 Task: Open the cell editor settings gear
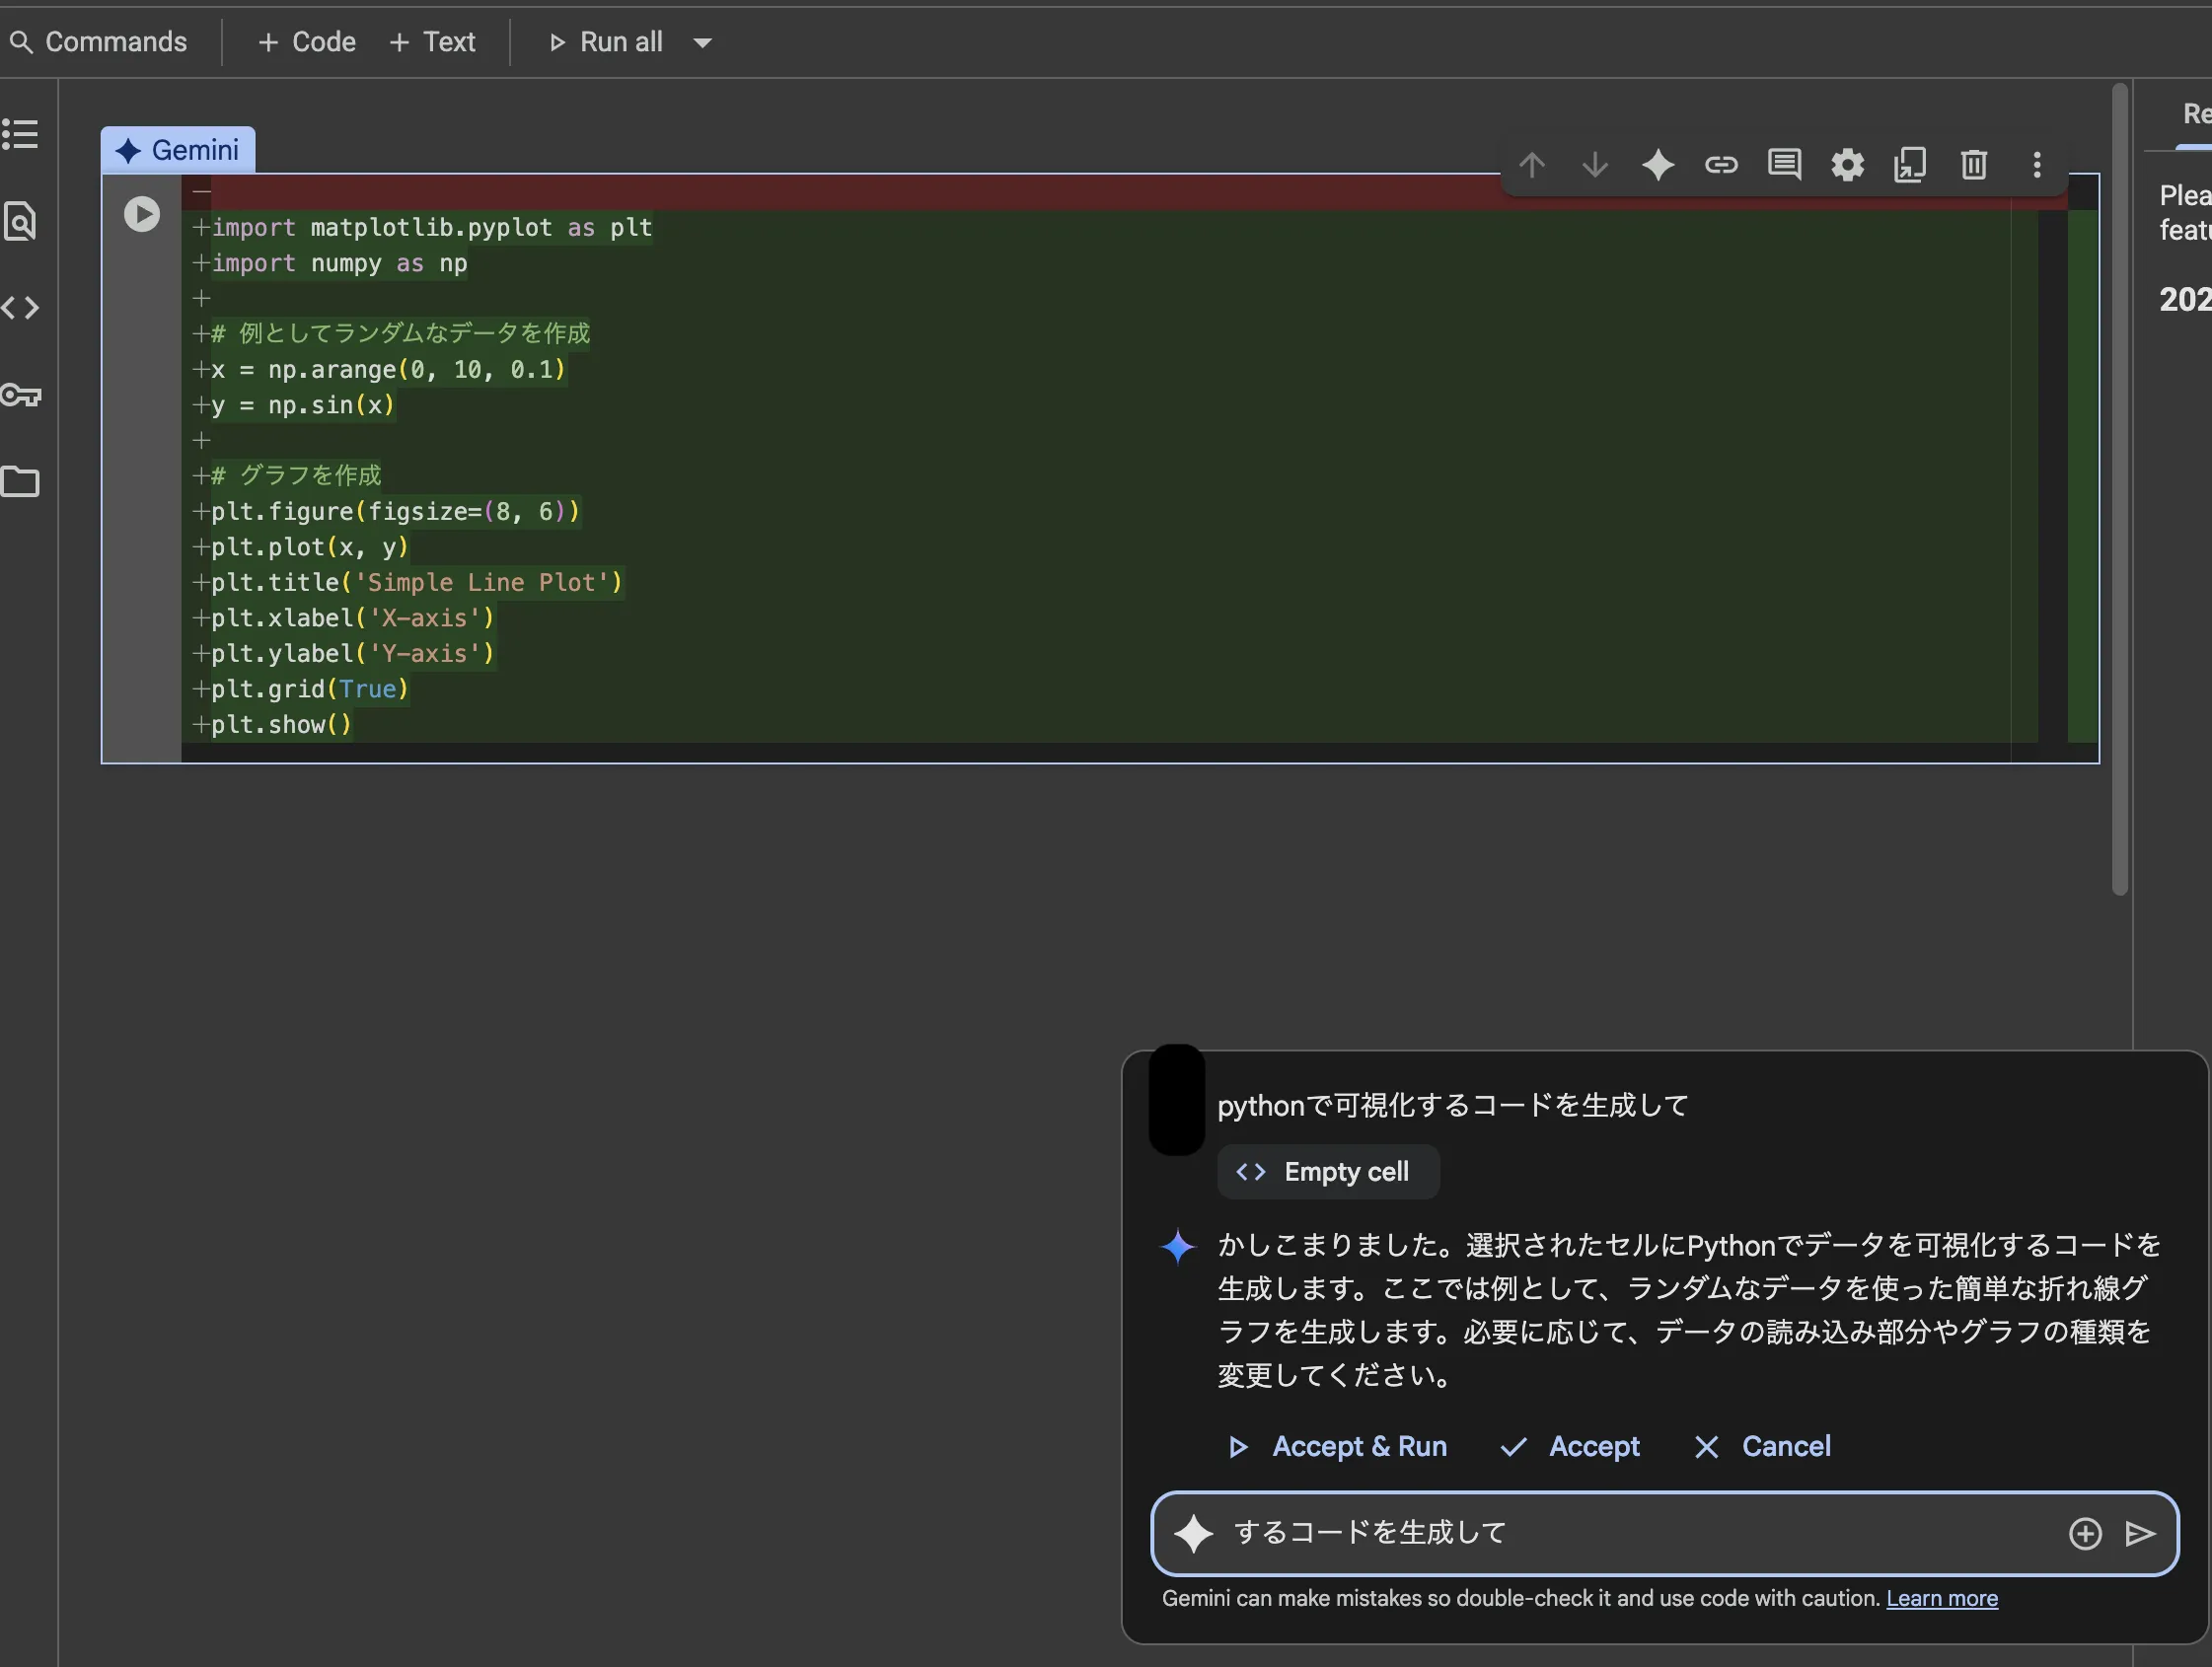1847,165
